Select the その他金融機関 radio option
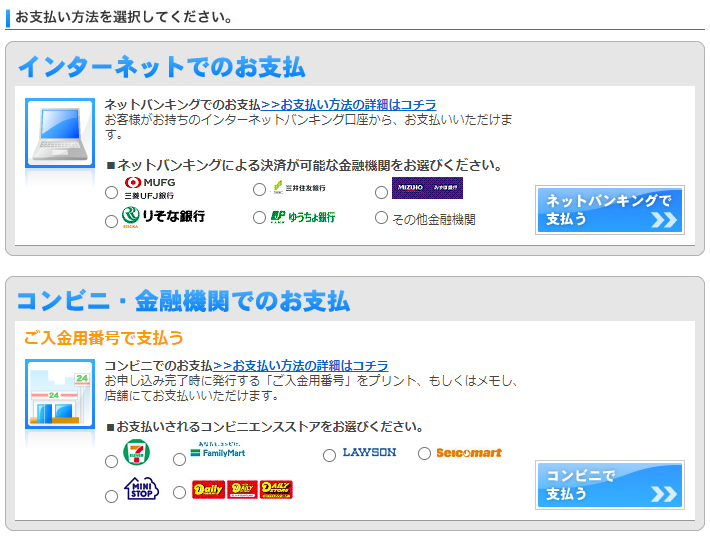Screen dimensions: 710x540 point(381,218)
